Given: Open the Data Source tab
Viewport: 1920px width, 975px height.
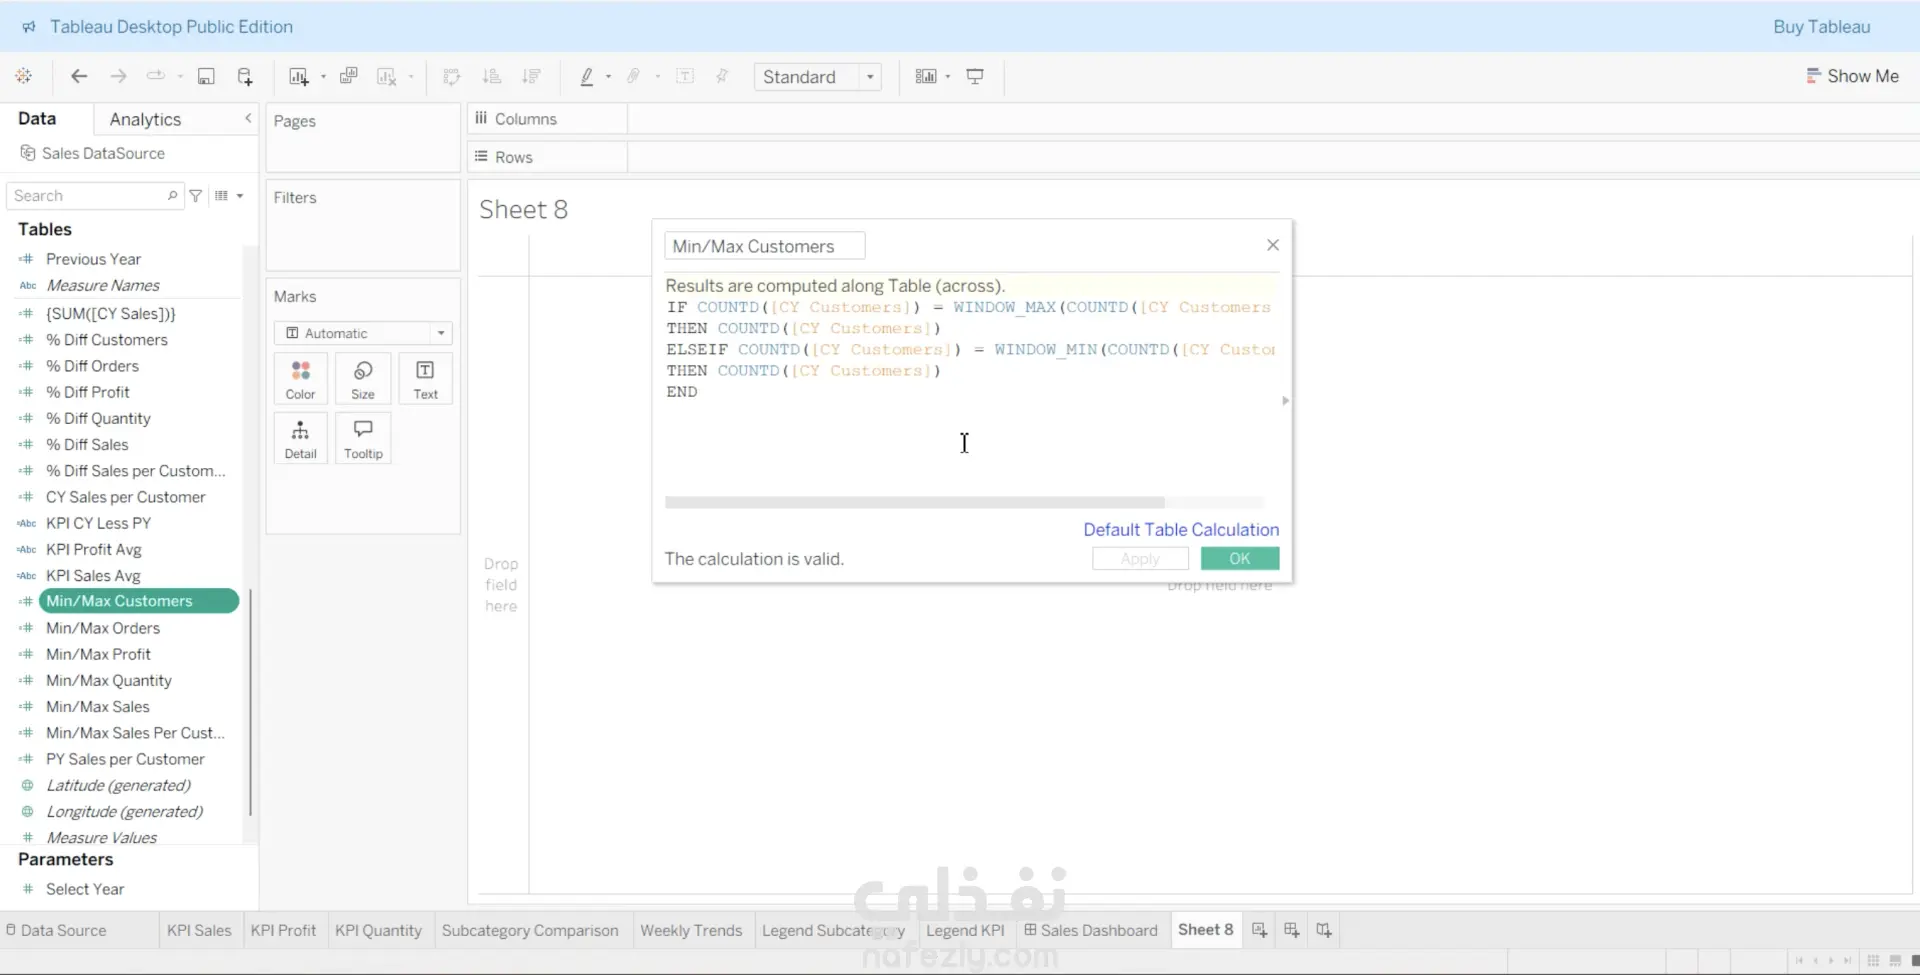Looking at the screenshot, I should coord(56,930).
